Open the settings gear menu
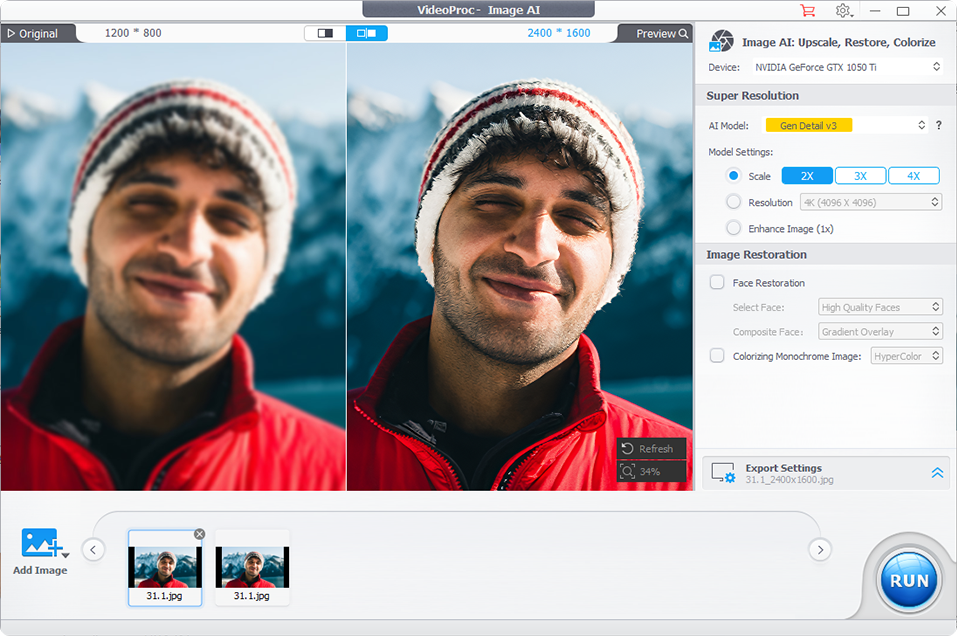957x636 pixels. pyautogui.click(x=843, y=11)
